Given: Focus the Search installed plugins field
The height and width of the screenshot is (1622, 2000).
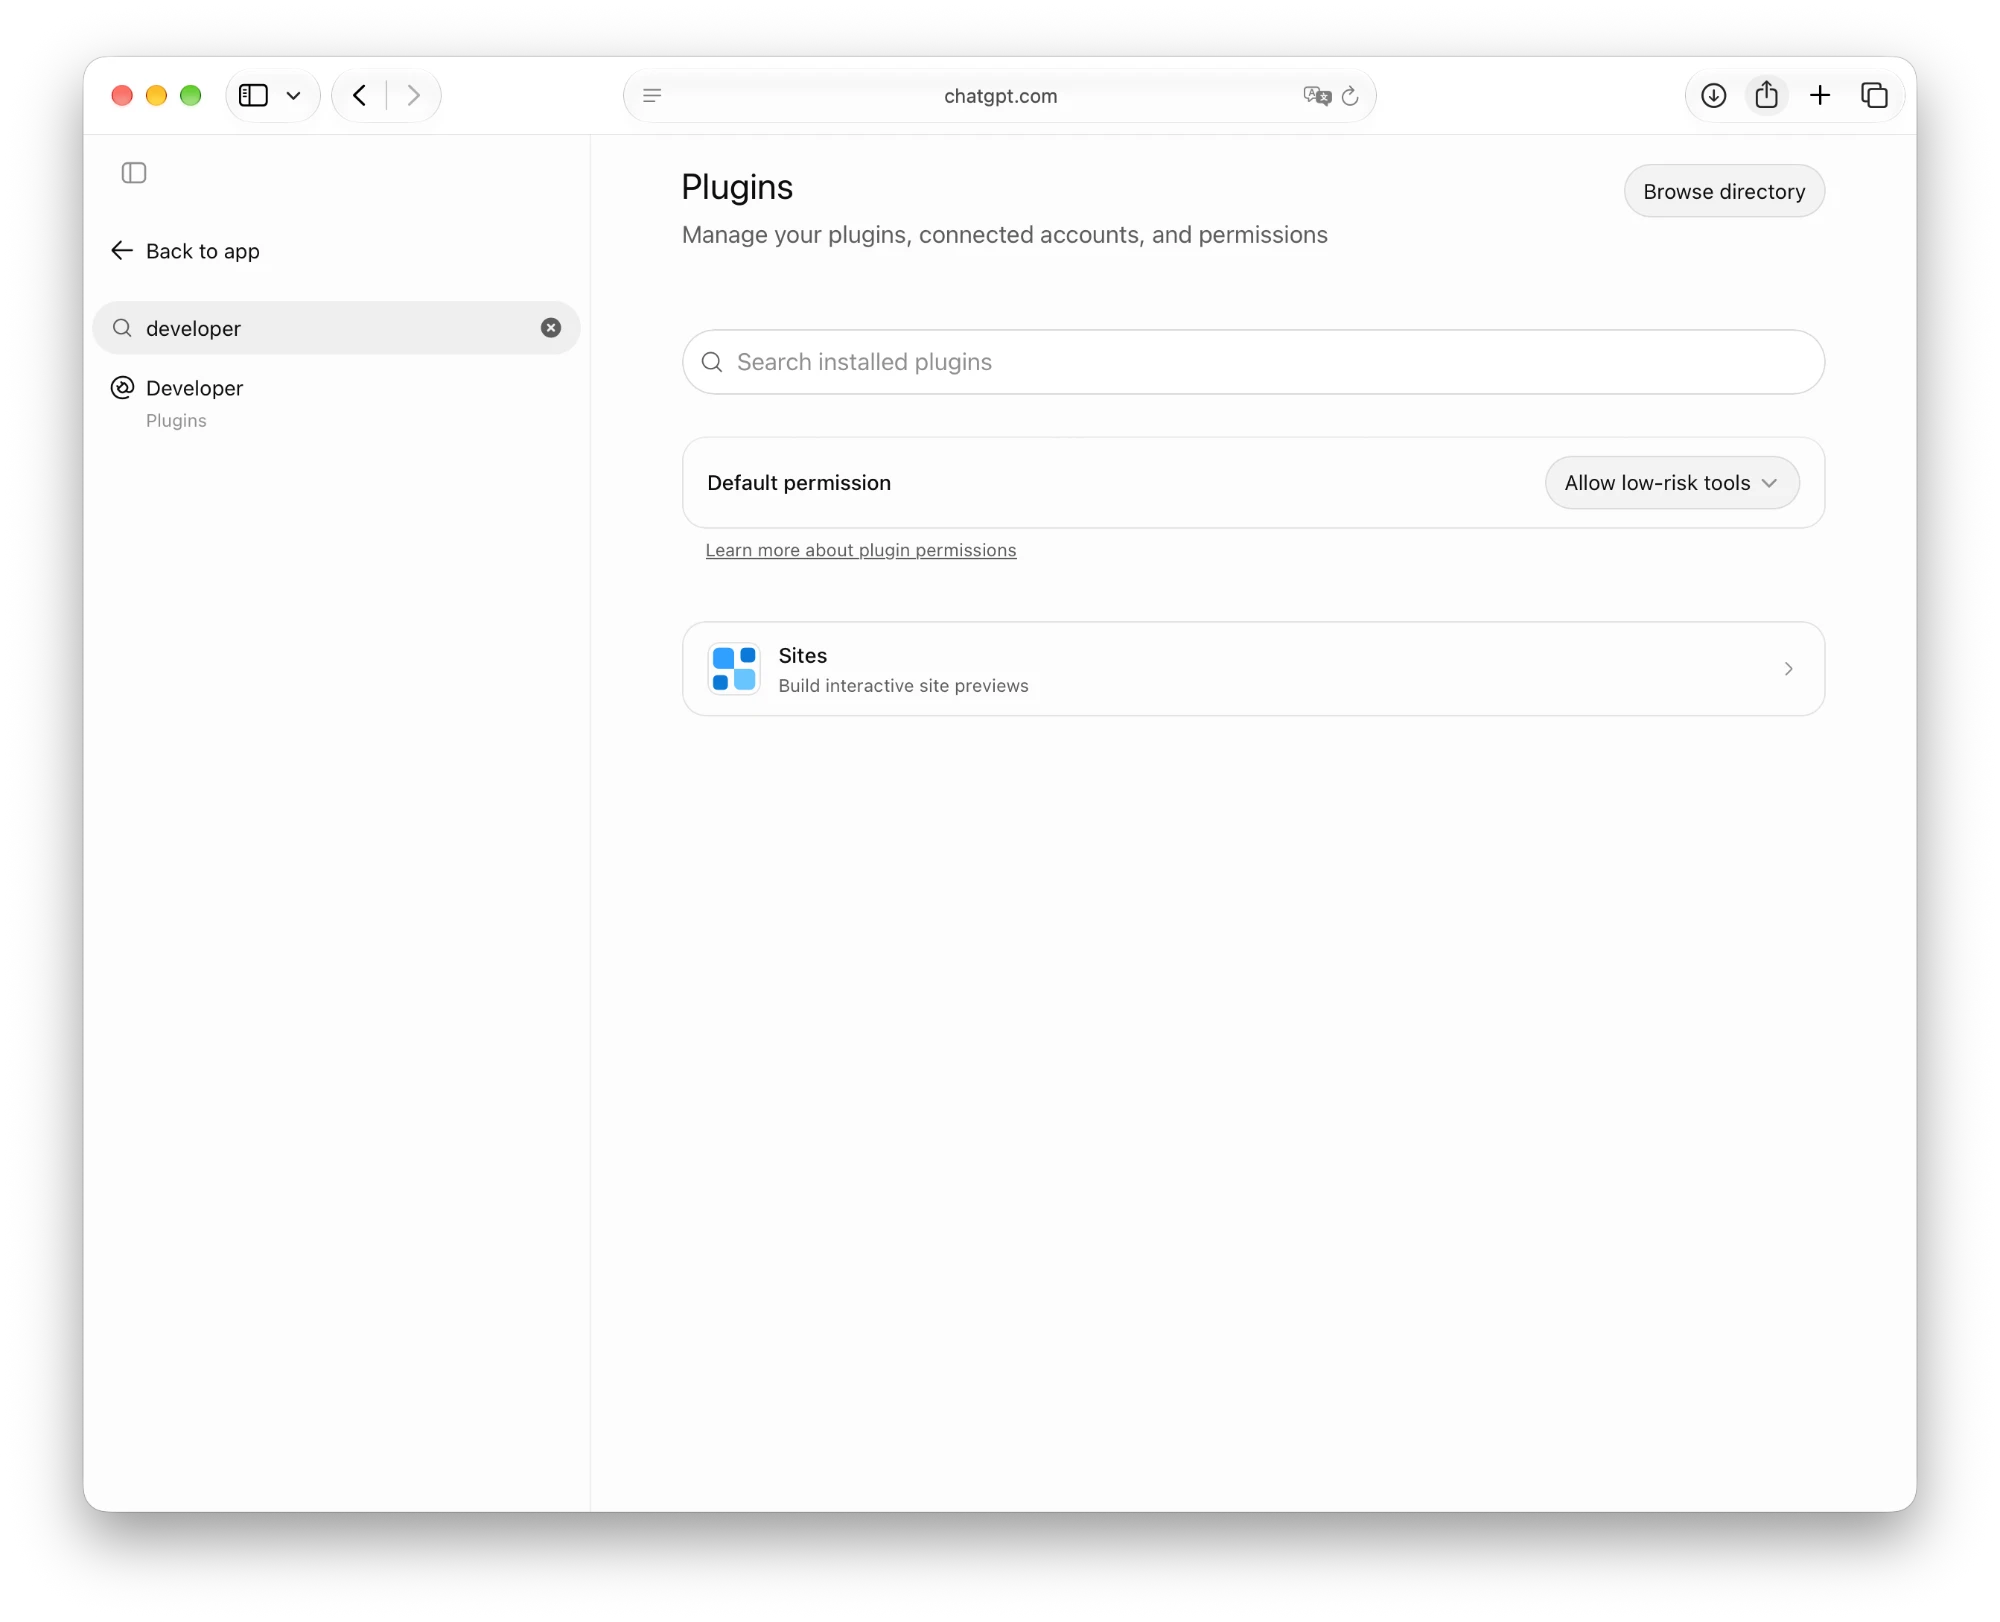Looking at the screenshot, I should [1253, 362].
